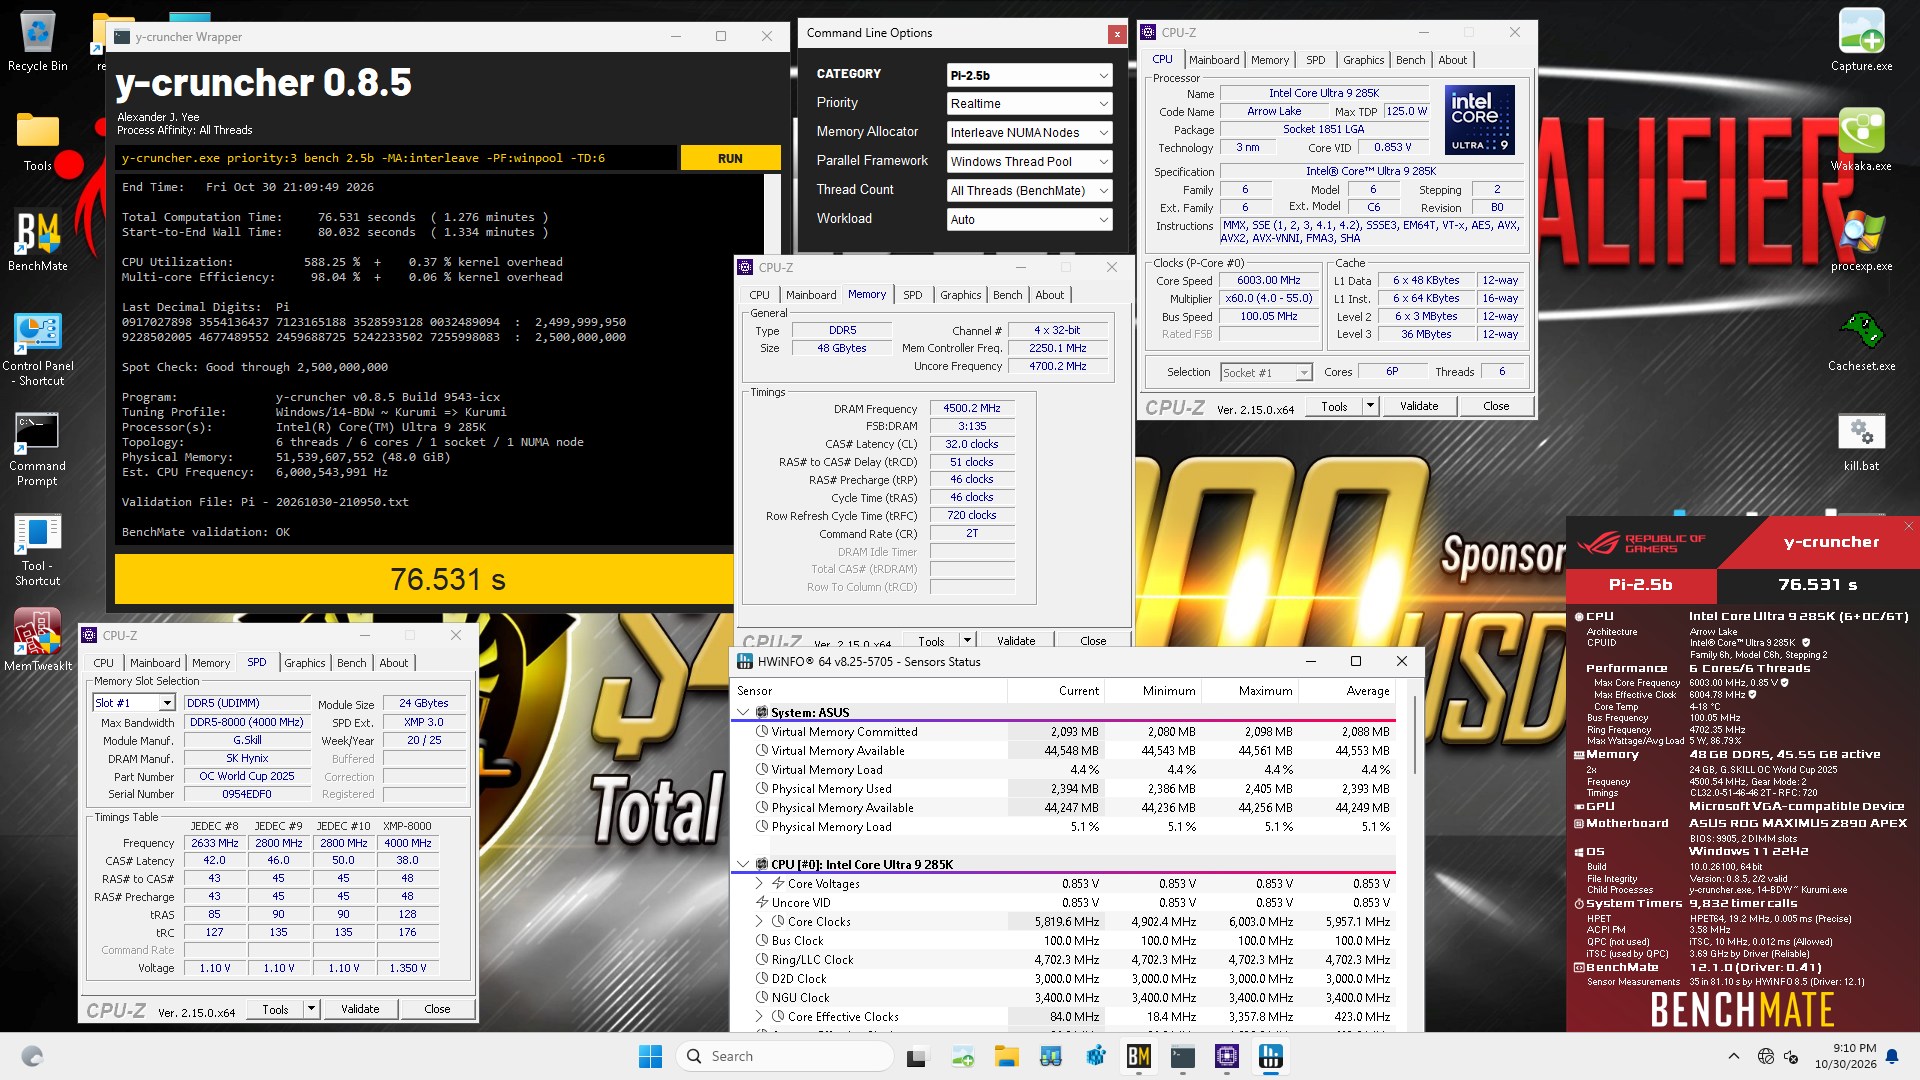Open the Thread Count dropdown
1920x1080 pixels.
(1029, 191)
